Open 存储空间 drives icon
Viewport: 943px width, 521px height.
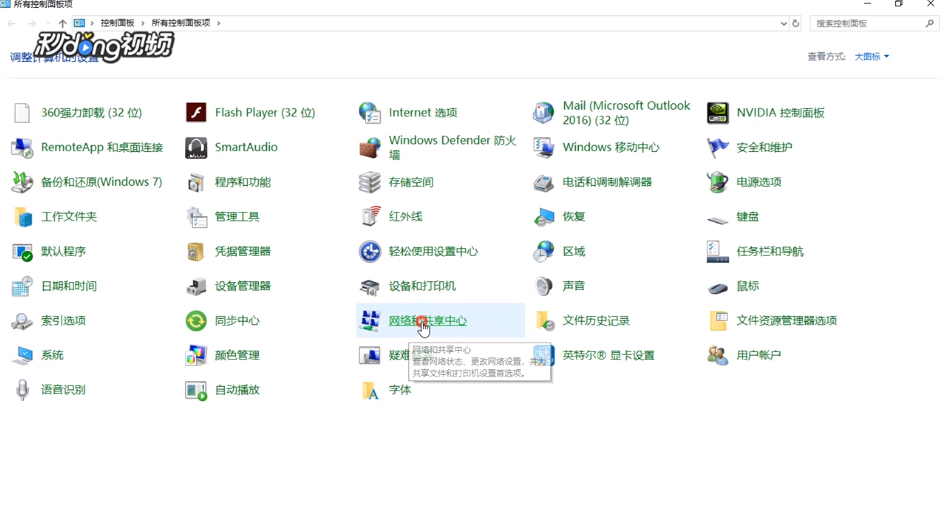(370, 182)
